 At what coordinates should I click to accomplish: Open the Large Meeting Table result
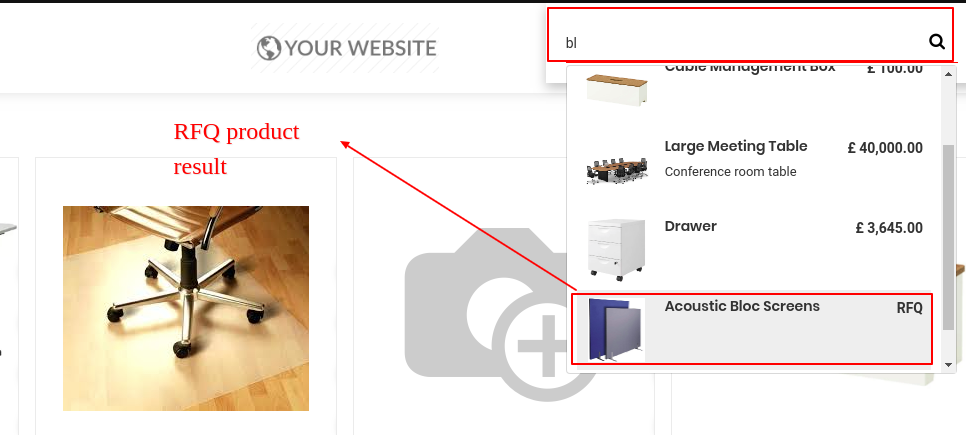(754, 163)
